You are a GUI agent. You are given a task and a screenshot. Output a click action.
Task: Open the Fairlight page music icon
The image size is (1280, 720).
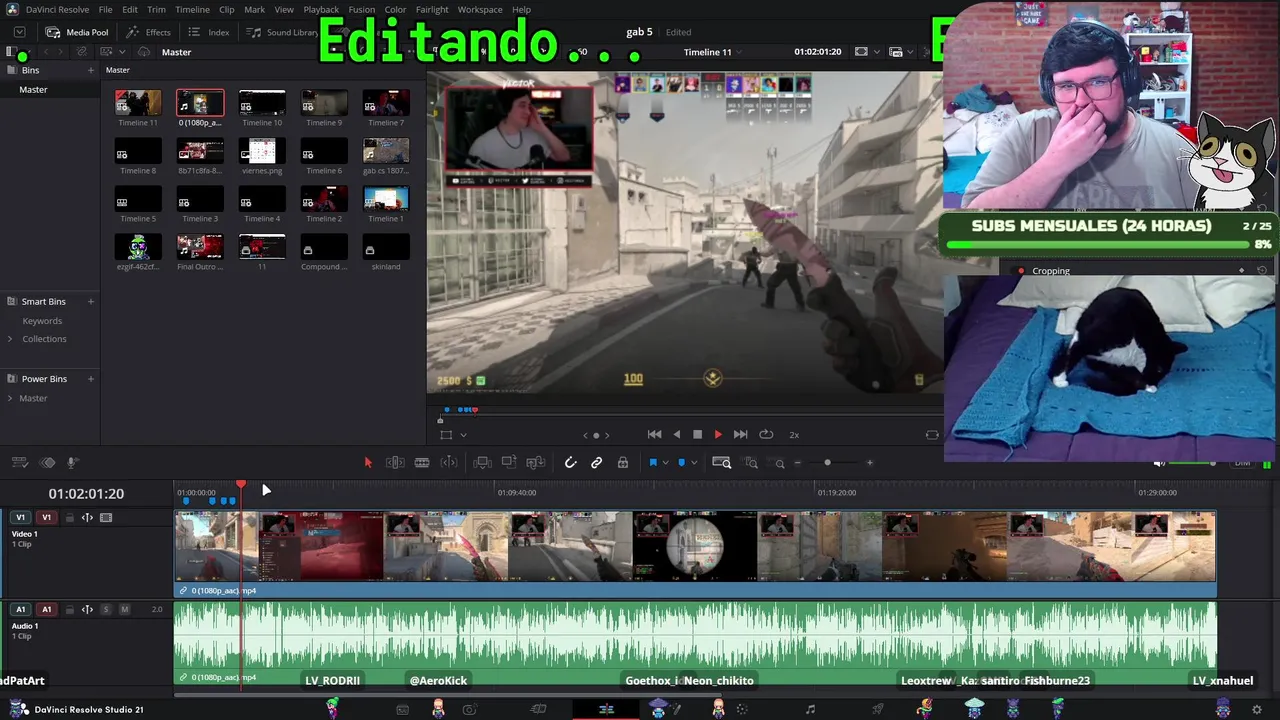[x=810, y=710]
